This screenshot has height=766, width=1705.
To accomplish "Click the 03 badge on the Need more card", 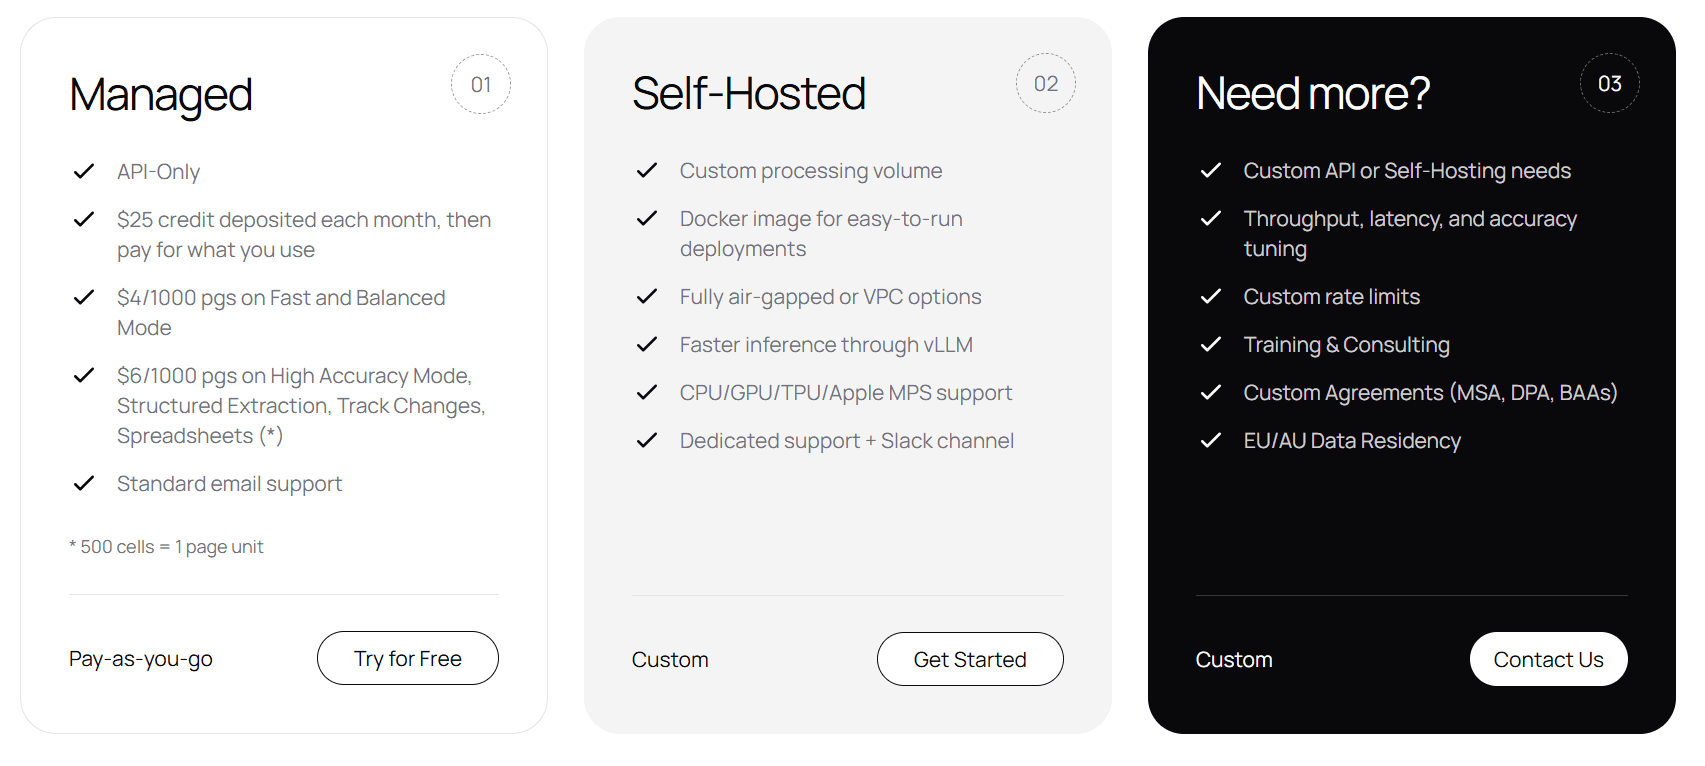I will coord(1609,83).
